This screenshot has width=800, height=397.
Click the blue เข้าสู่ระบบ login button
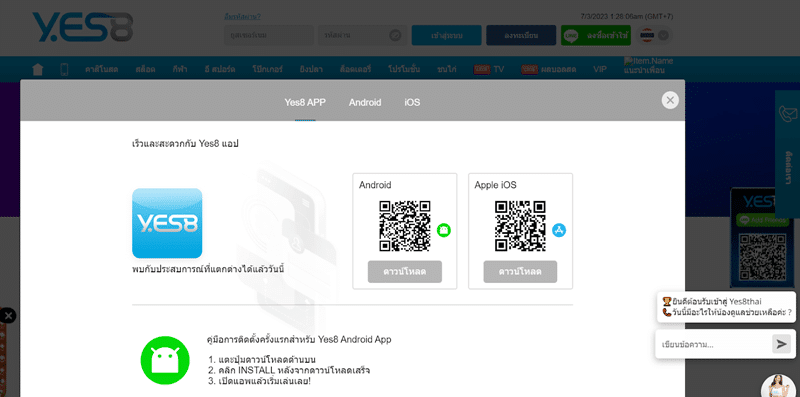446,35
